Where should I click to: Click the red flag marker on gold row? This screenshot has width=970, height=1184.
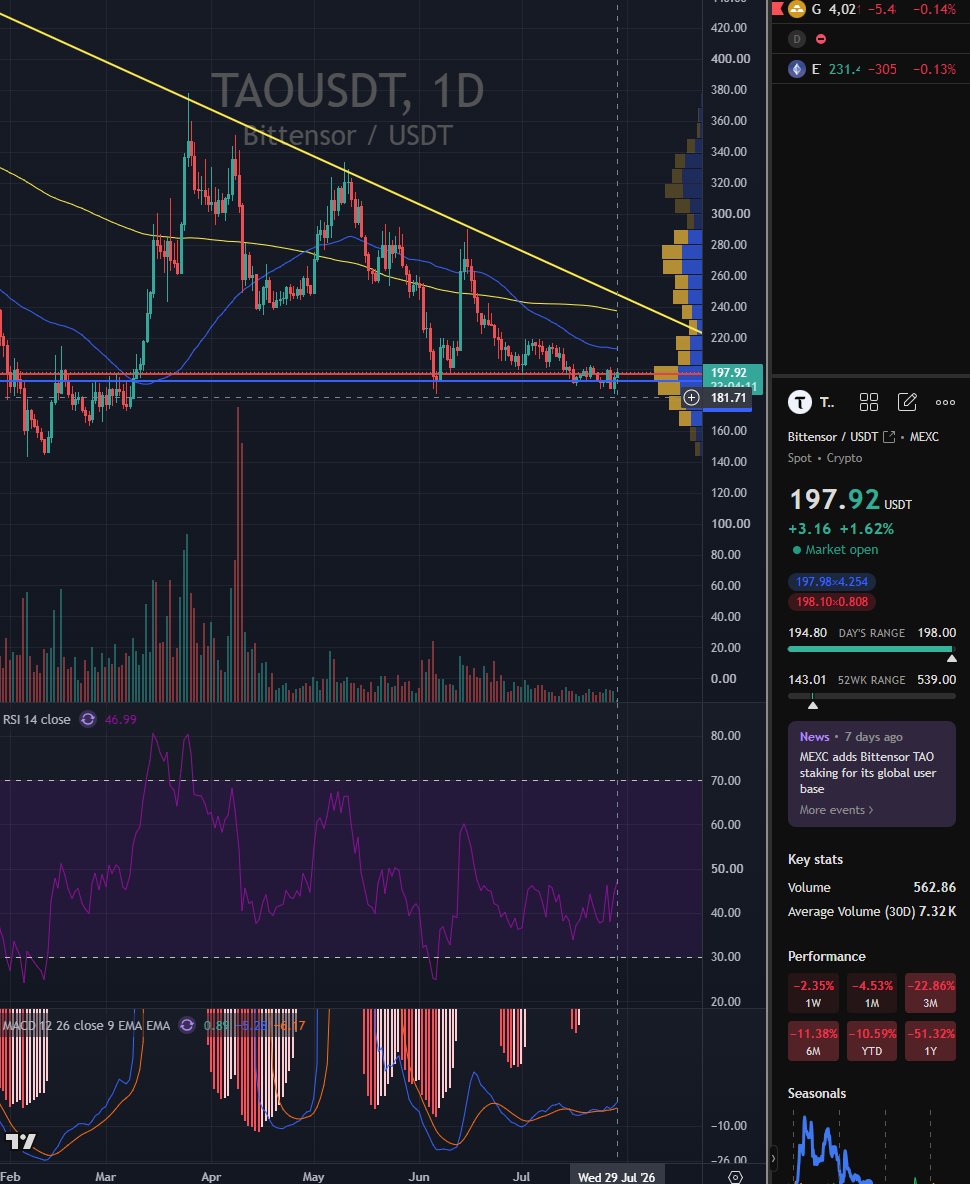coord(778,9)
